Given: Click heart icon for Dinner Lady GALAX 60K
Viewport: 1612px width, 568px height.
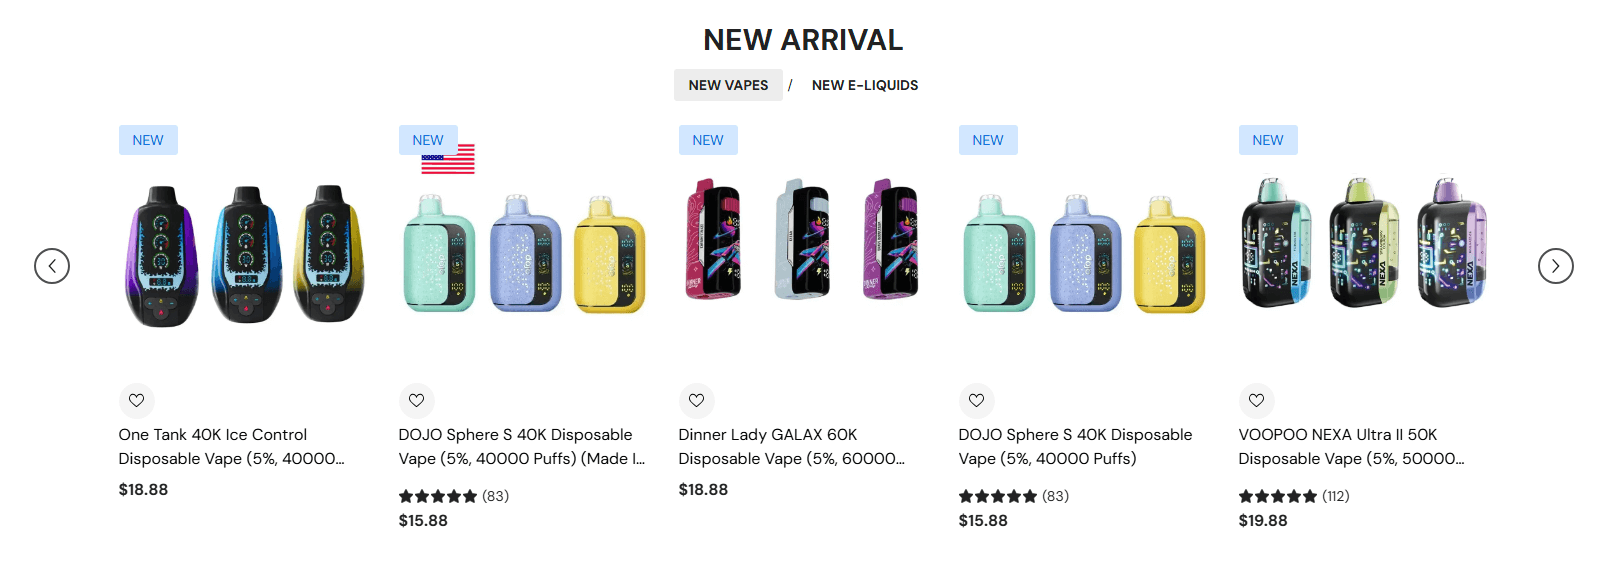Looking at the screenshot, I should click(x=697, y=401).
